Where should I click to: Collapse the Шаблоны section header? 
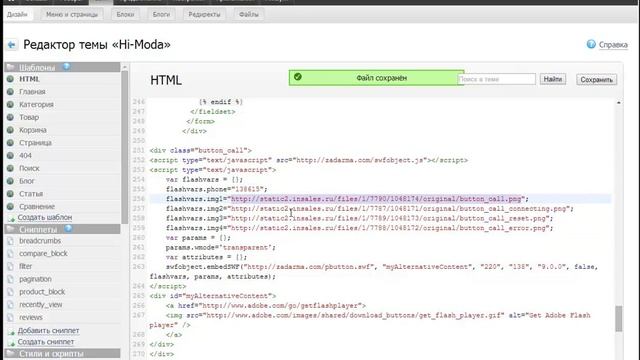coord(62,67)
